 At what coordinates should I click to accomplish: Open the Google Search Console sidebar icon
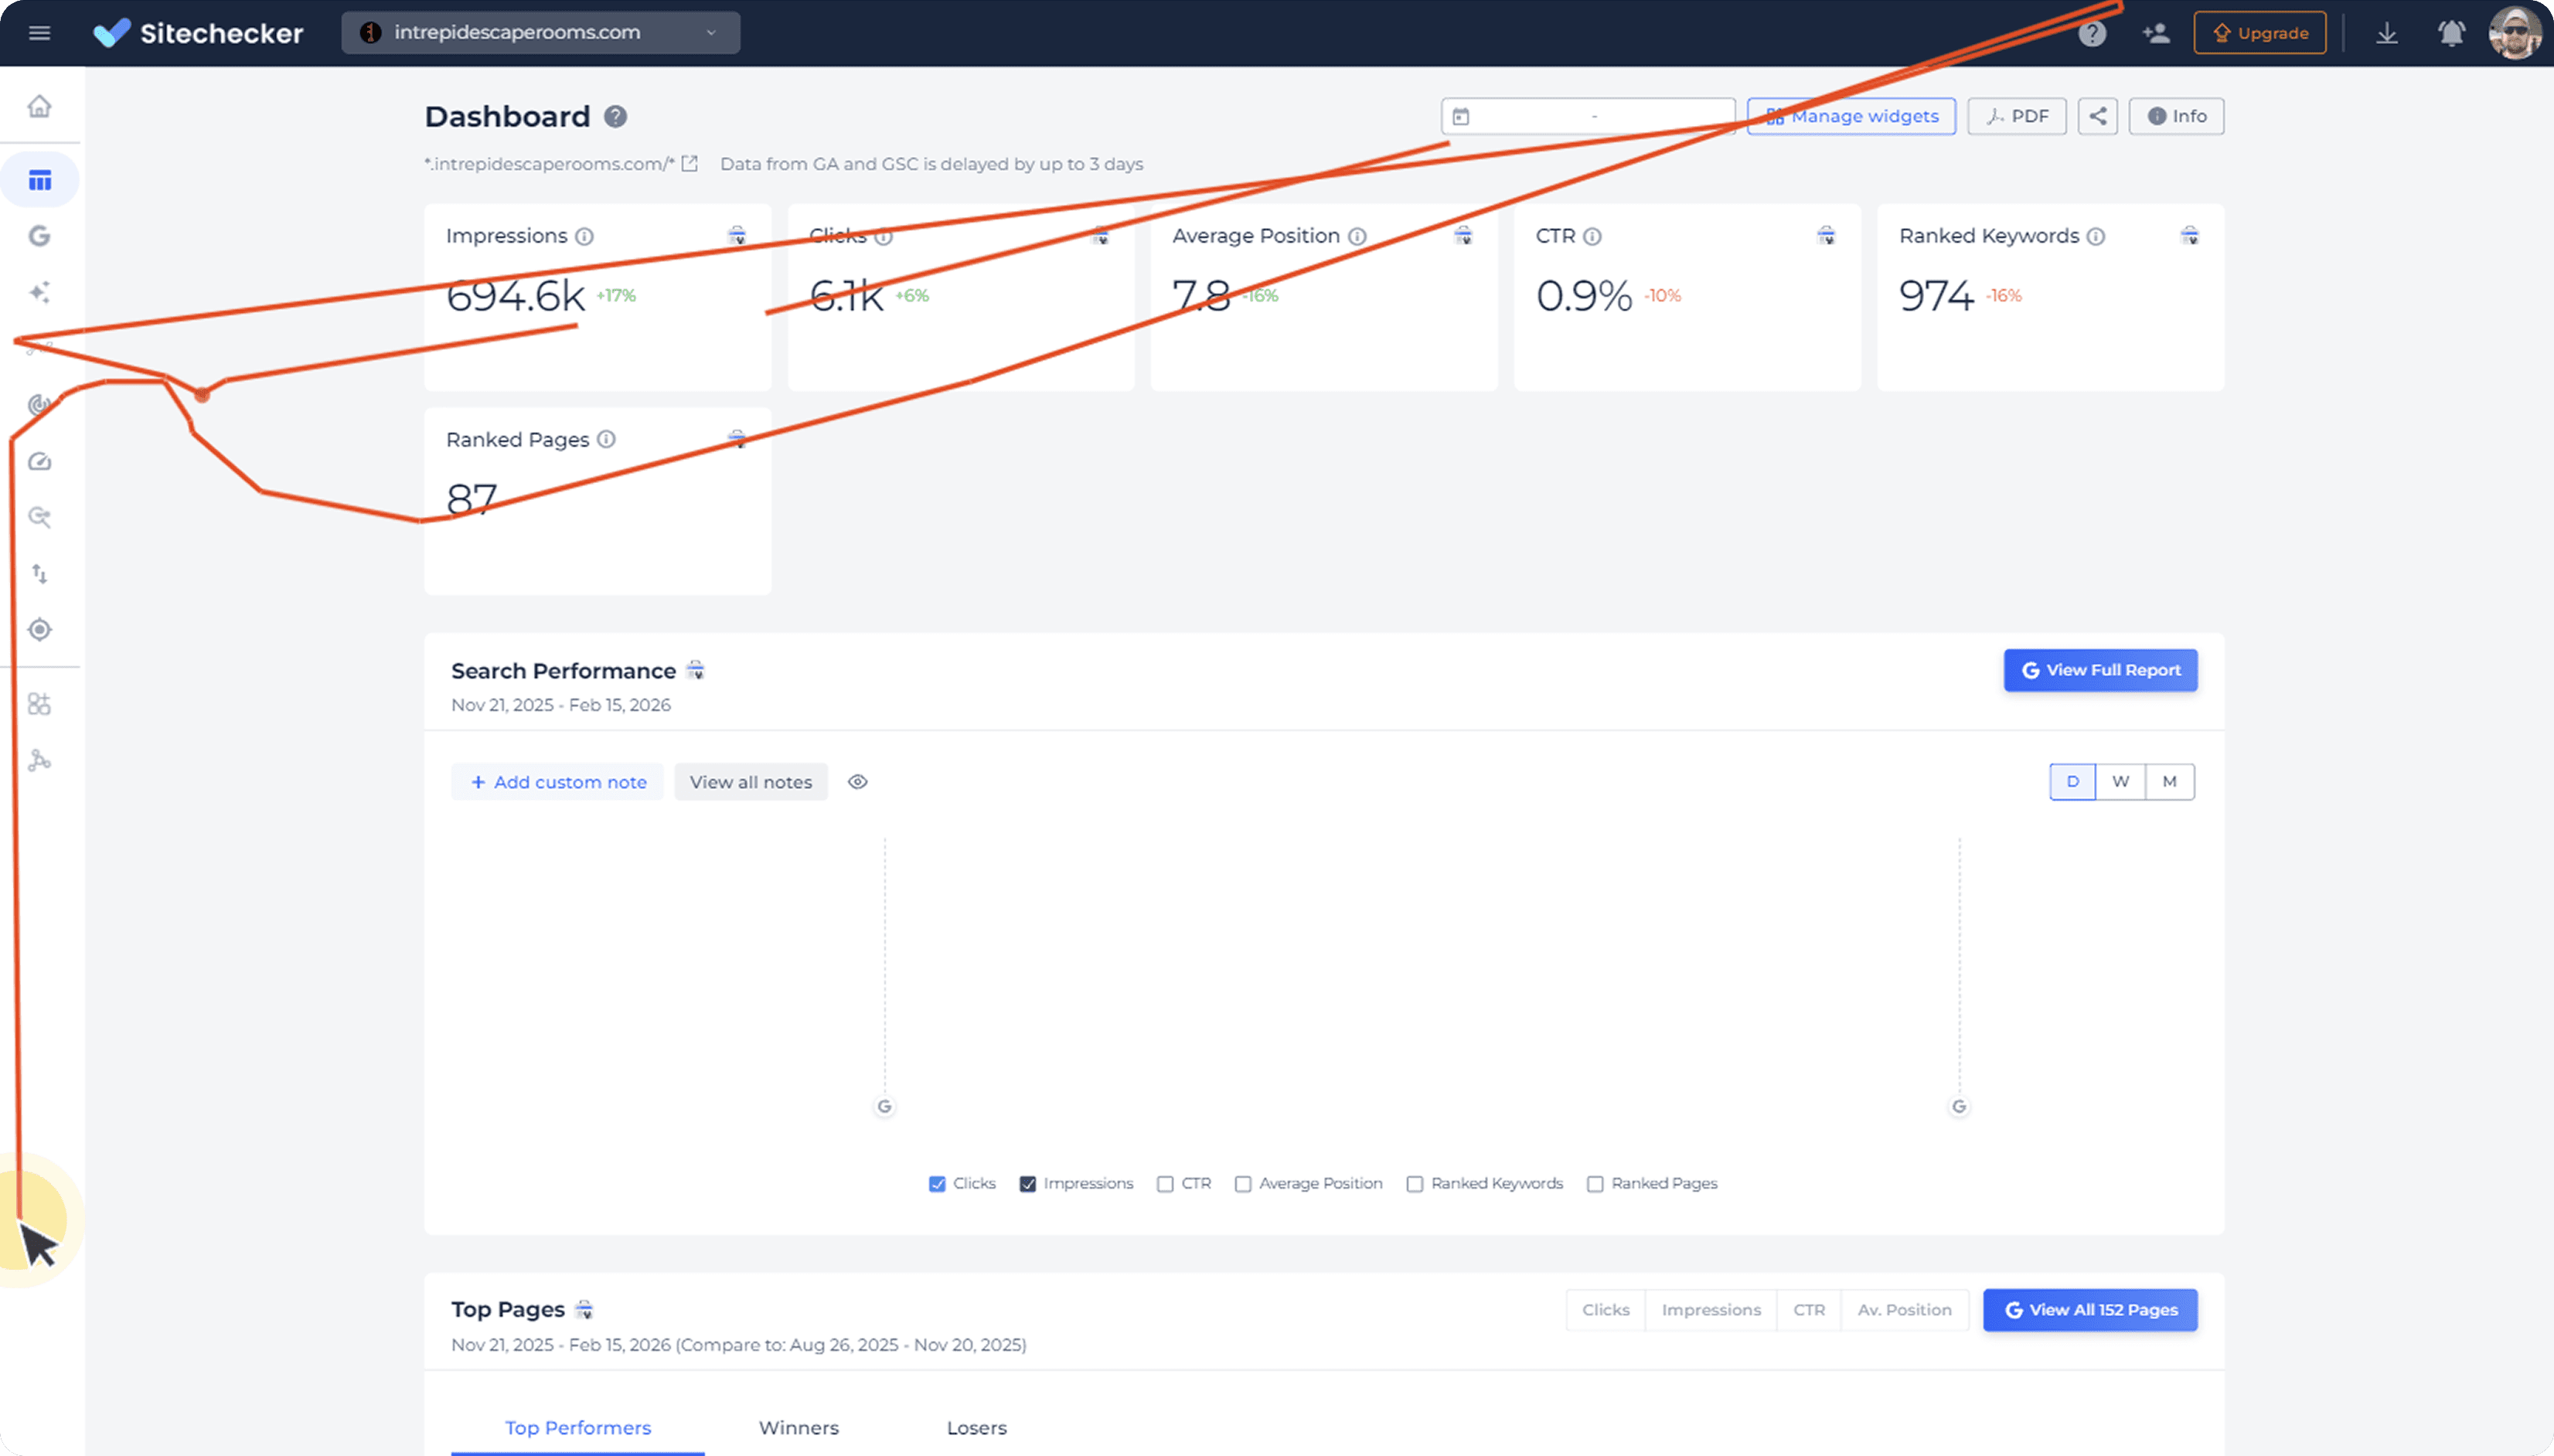tap(39, 236)
